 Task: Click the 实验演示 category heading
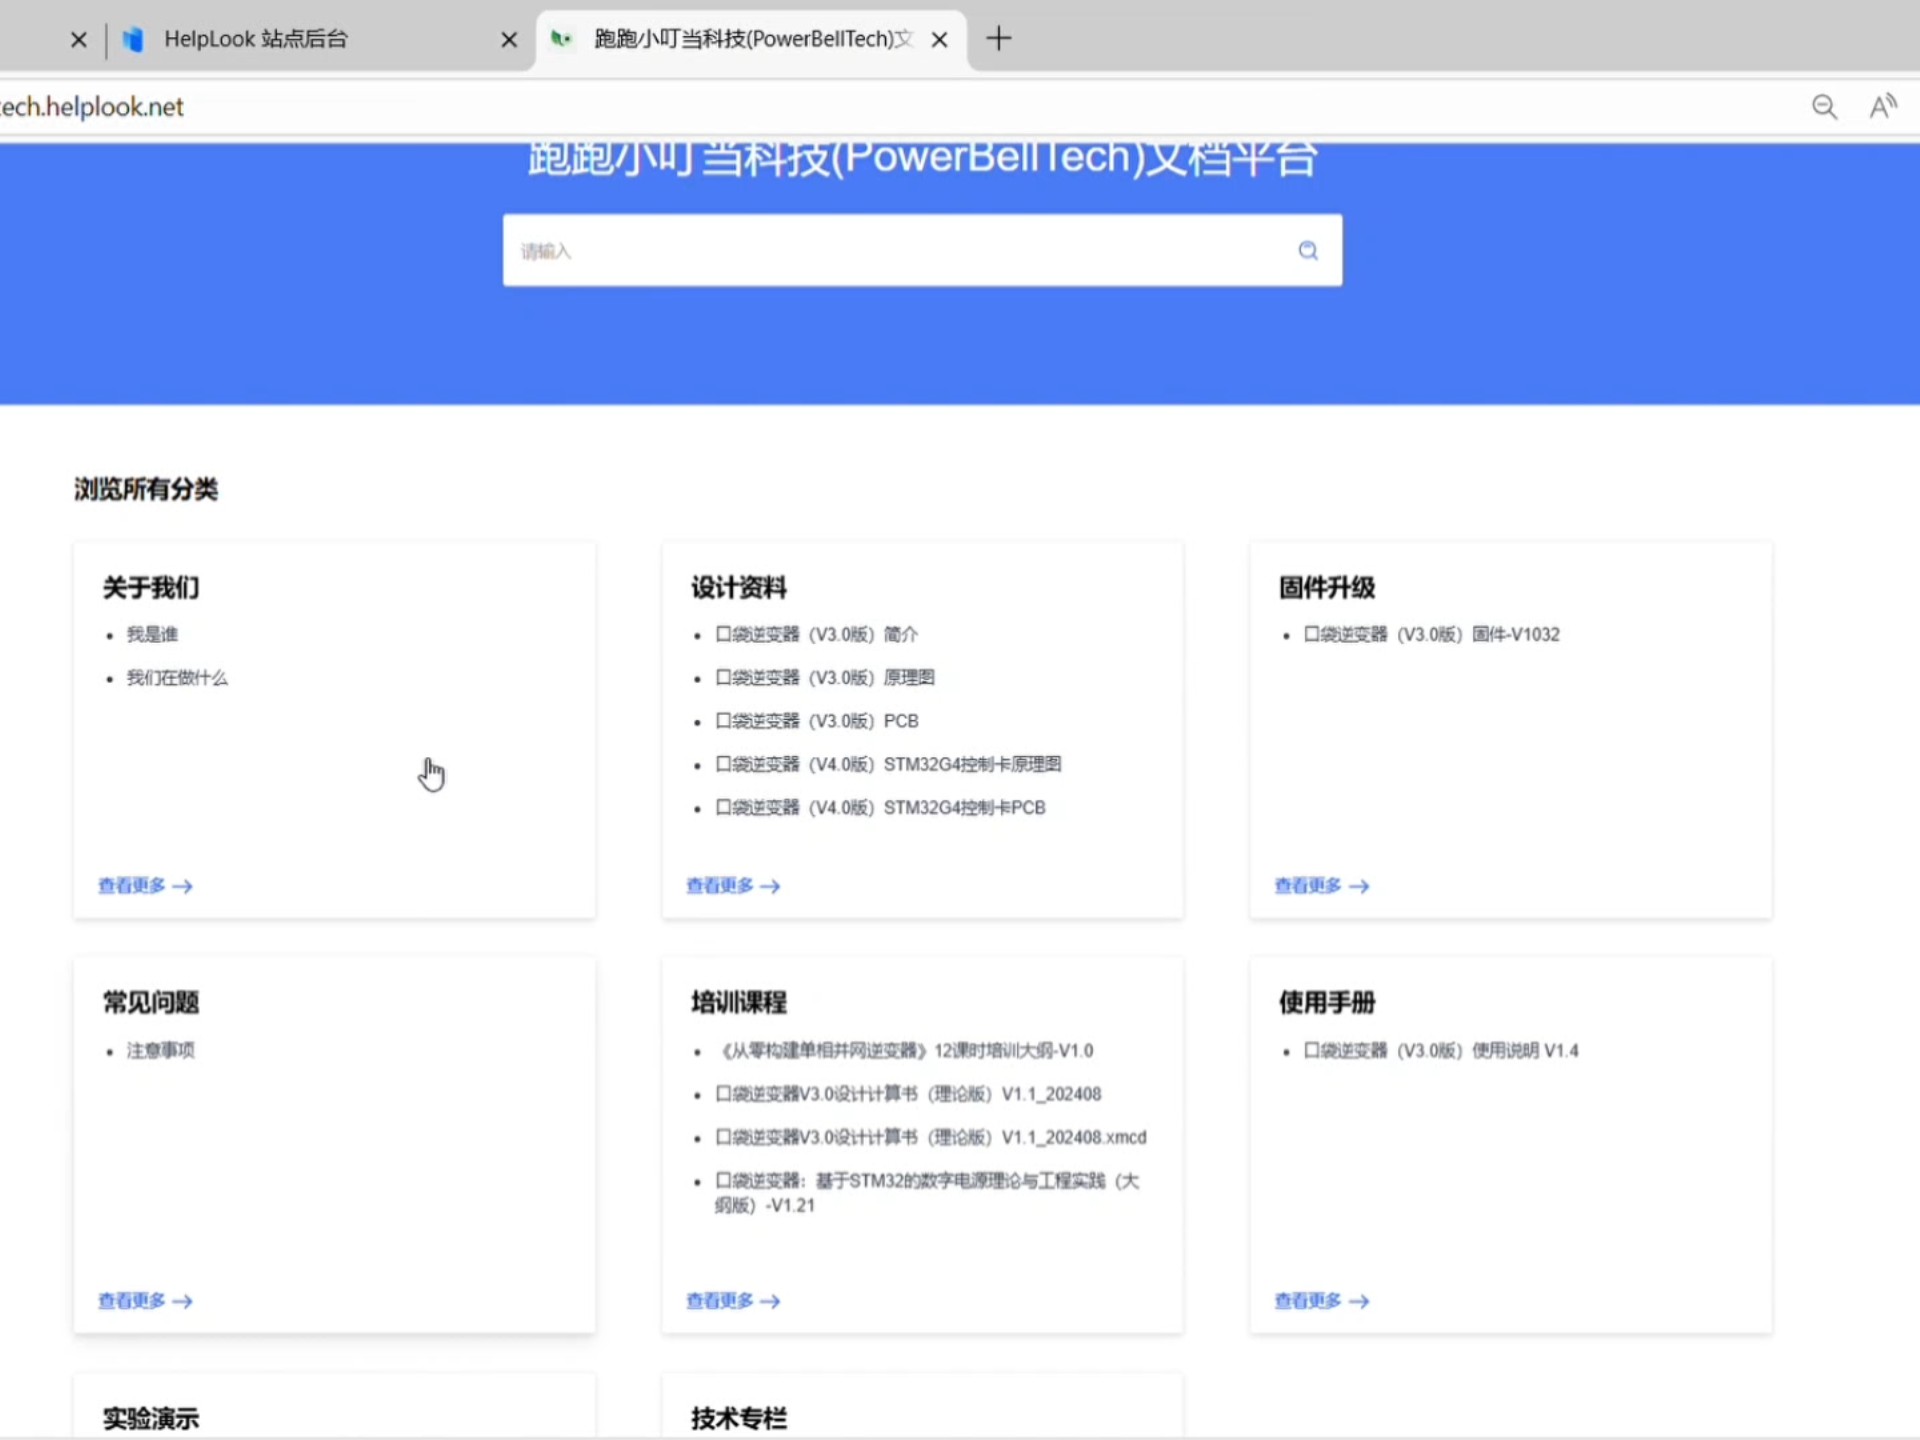[x=151, y=1418]
